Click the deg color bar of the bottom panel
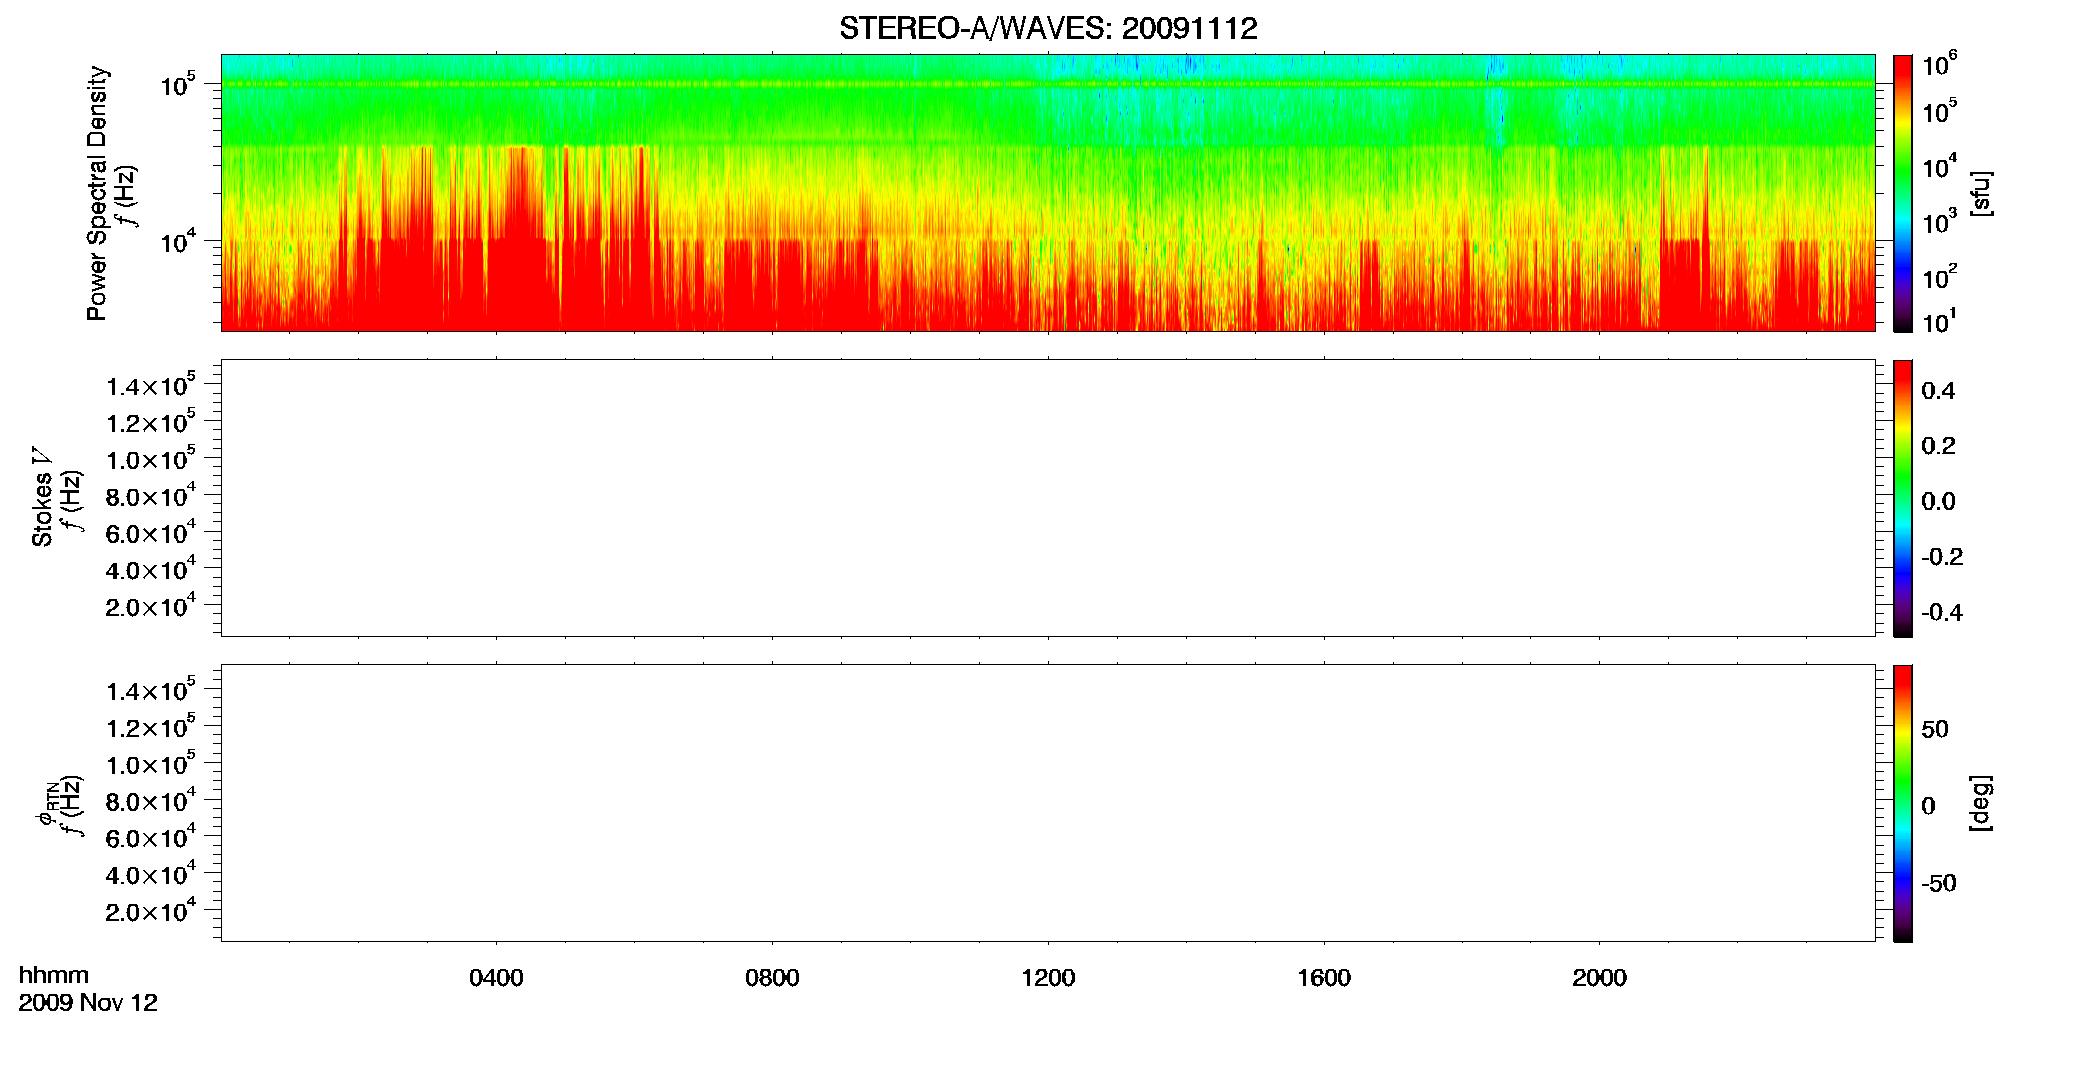Image resolution: width=2096 pixels, height=1080 pixels. [x=1903, y=803]
